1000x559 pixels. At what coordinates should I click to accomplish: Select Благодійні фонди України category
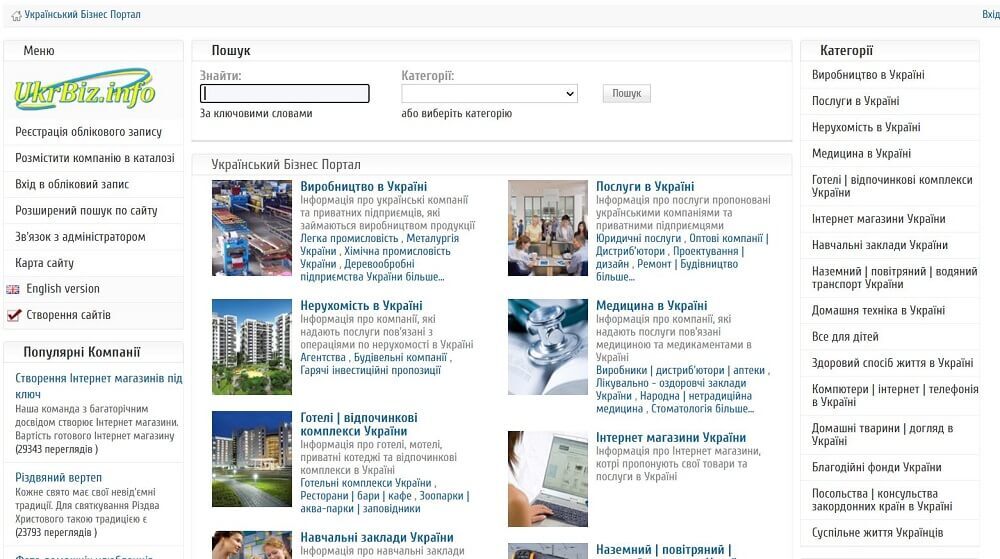876,468
